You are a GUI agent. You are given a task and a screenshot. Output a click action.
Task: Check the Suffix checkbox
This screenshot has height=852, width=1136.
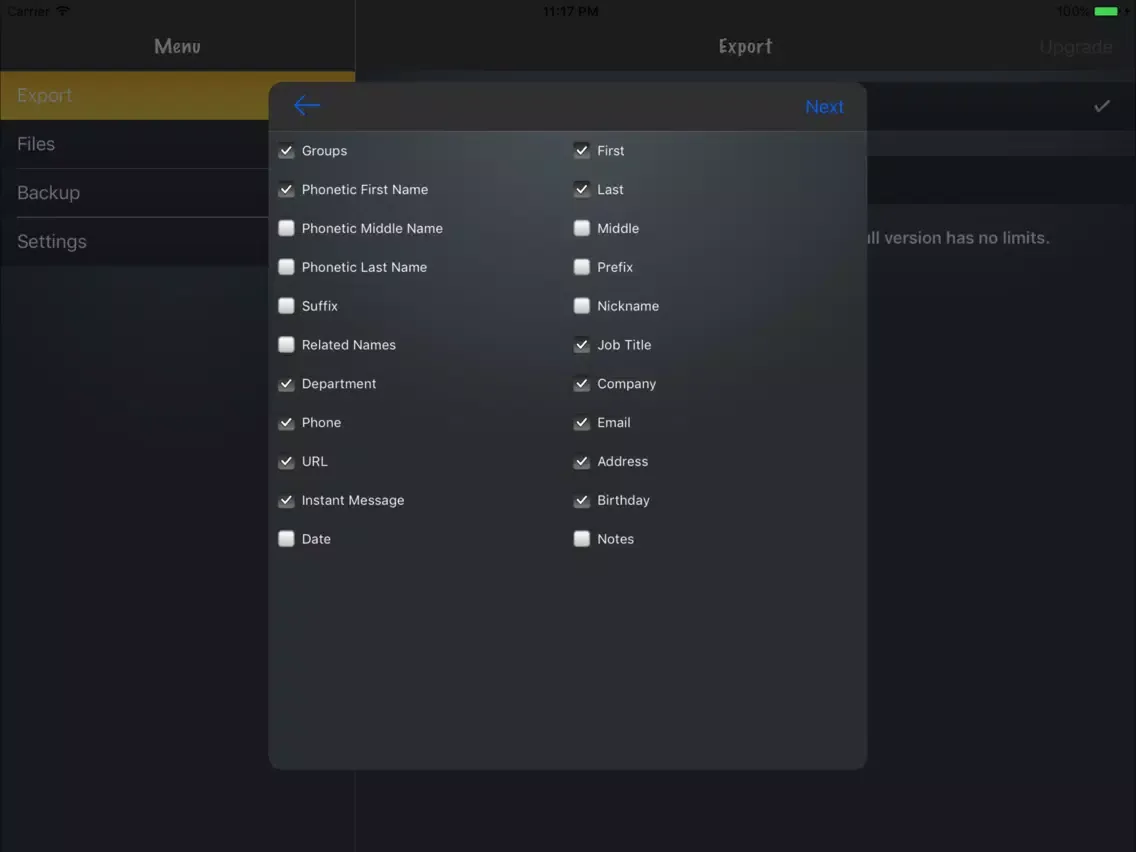pyautogui.click(x=286, y=306)
